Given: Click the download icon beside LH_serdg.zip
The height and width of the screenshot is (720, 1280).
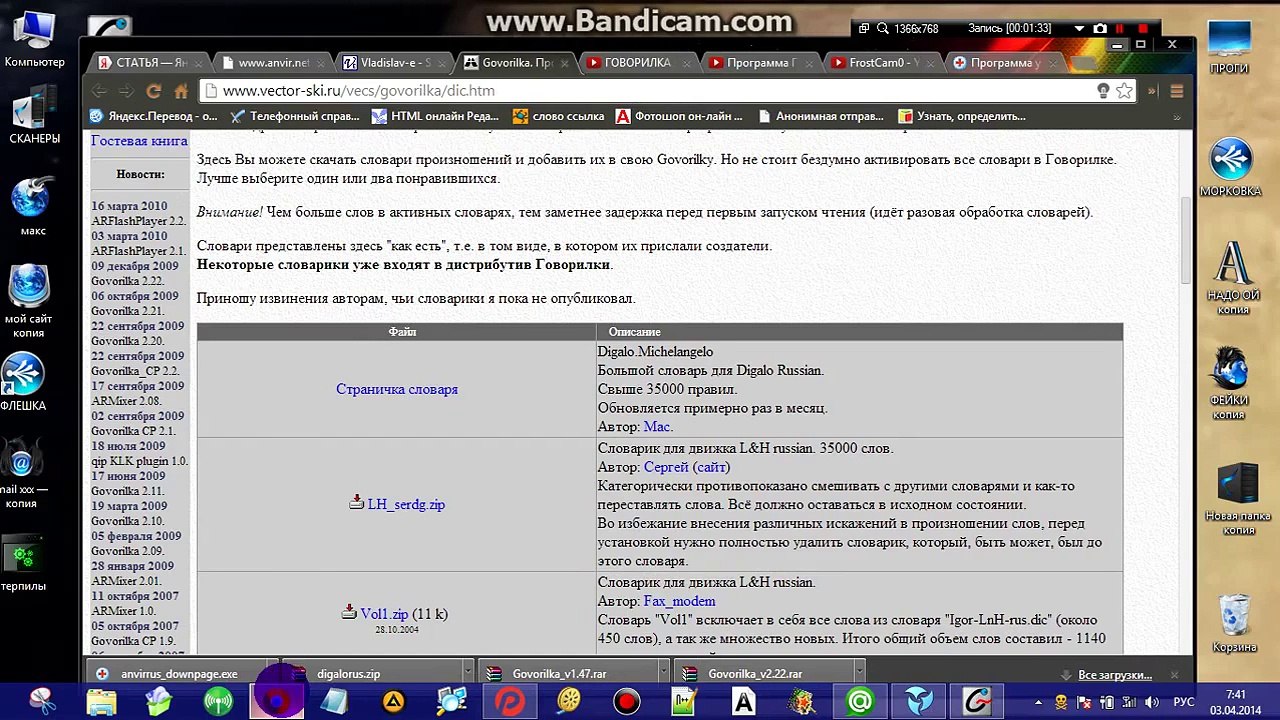Looking at the screenshot, I should (x=357, y=502).
